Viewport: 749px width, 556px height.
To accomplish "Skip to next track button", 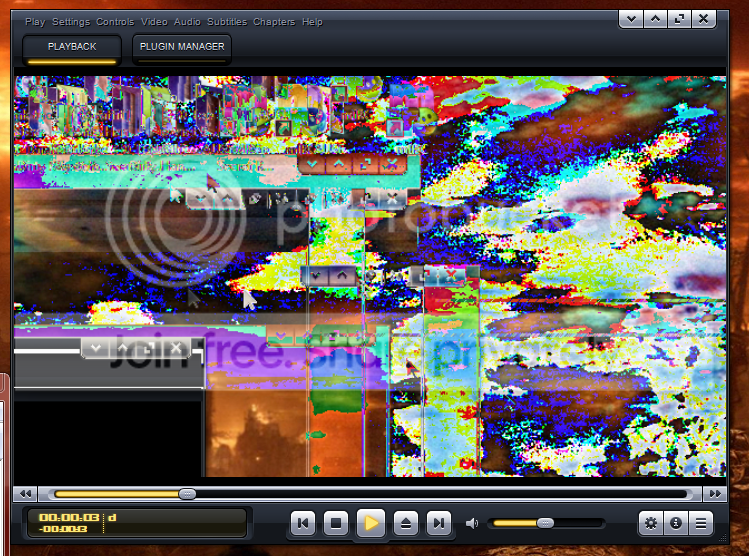I will point(439,523).
